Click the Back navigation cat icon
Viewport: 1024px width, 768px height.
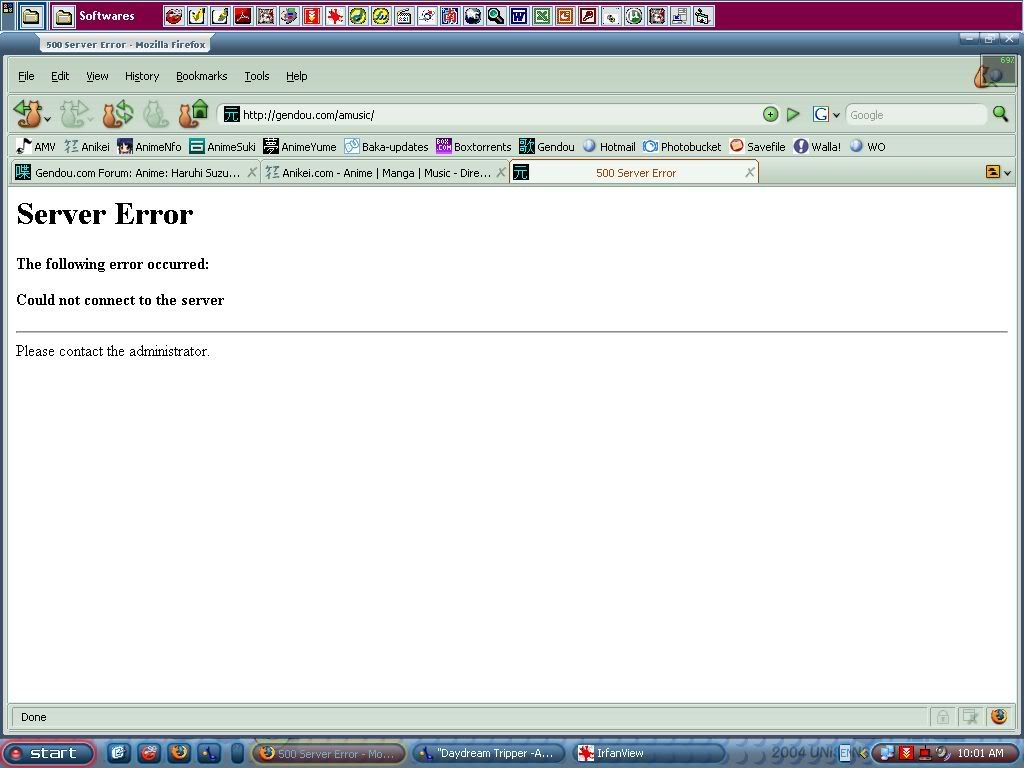click(x=27, y=114)
